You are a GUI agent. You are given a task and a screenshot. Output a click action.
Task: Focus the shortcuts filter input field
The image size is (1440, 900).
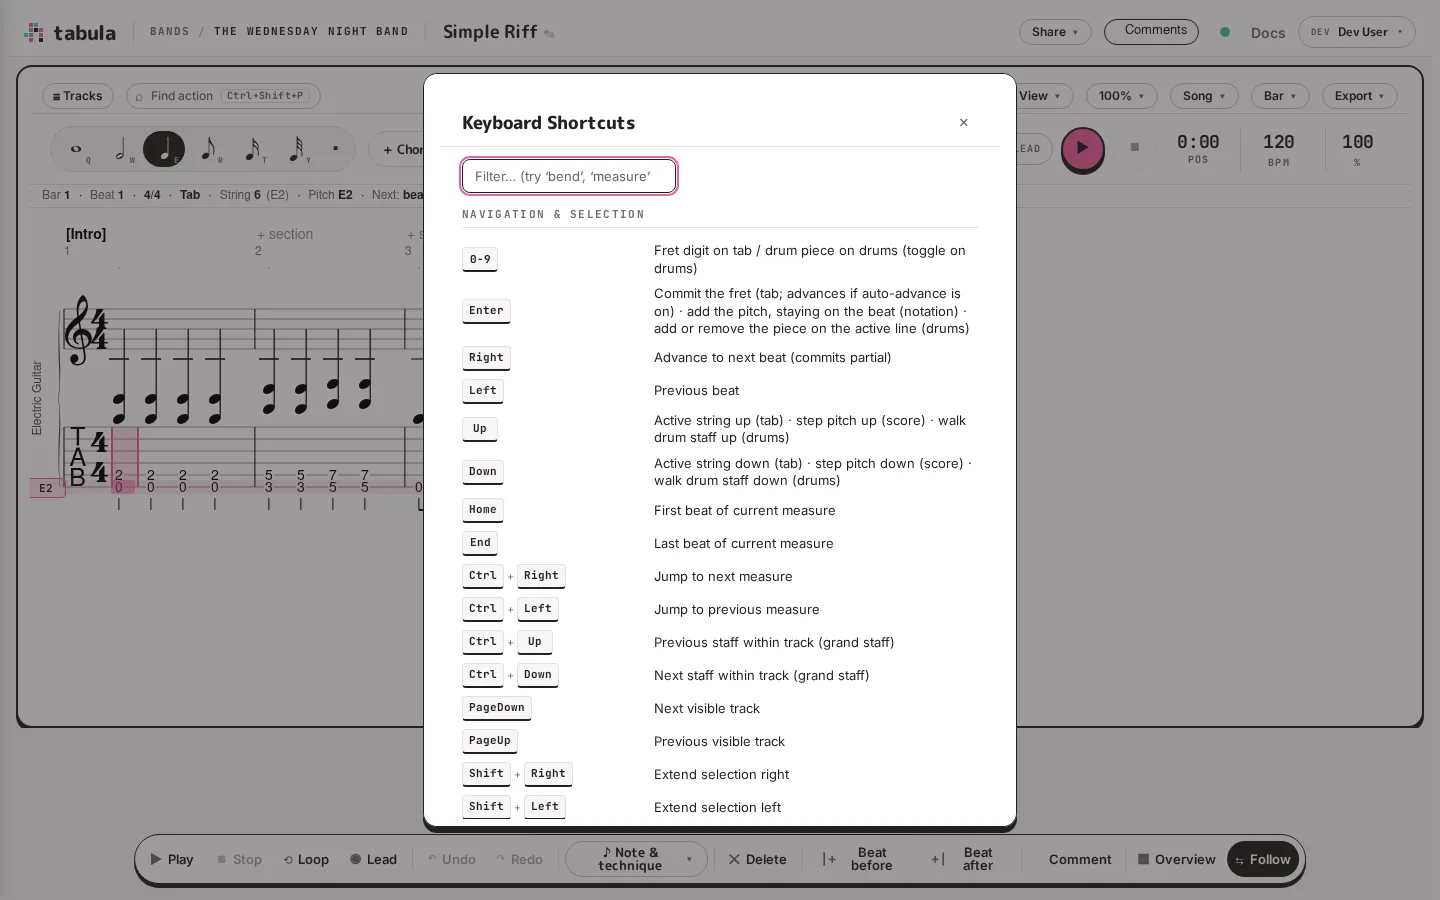coord(569,176)
